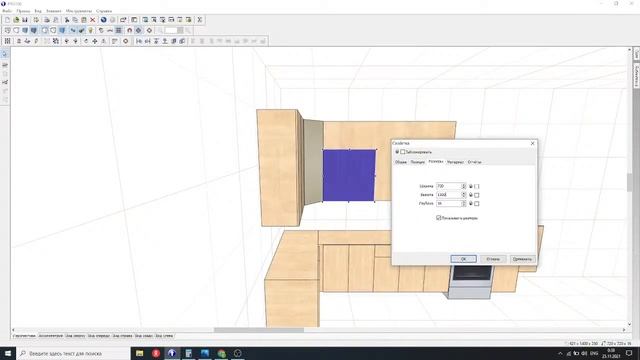Click the Windows taskbar search box
The height and width of the screenshot is (360, 640).
73,353
